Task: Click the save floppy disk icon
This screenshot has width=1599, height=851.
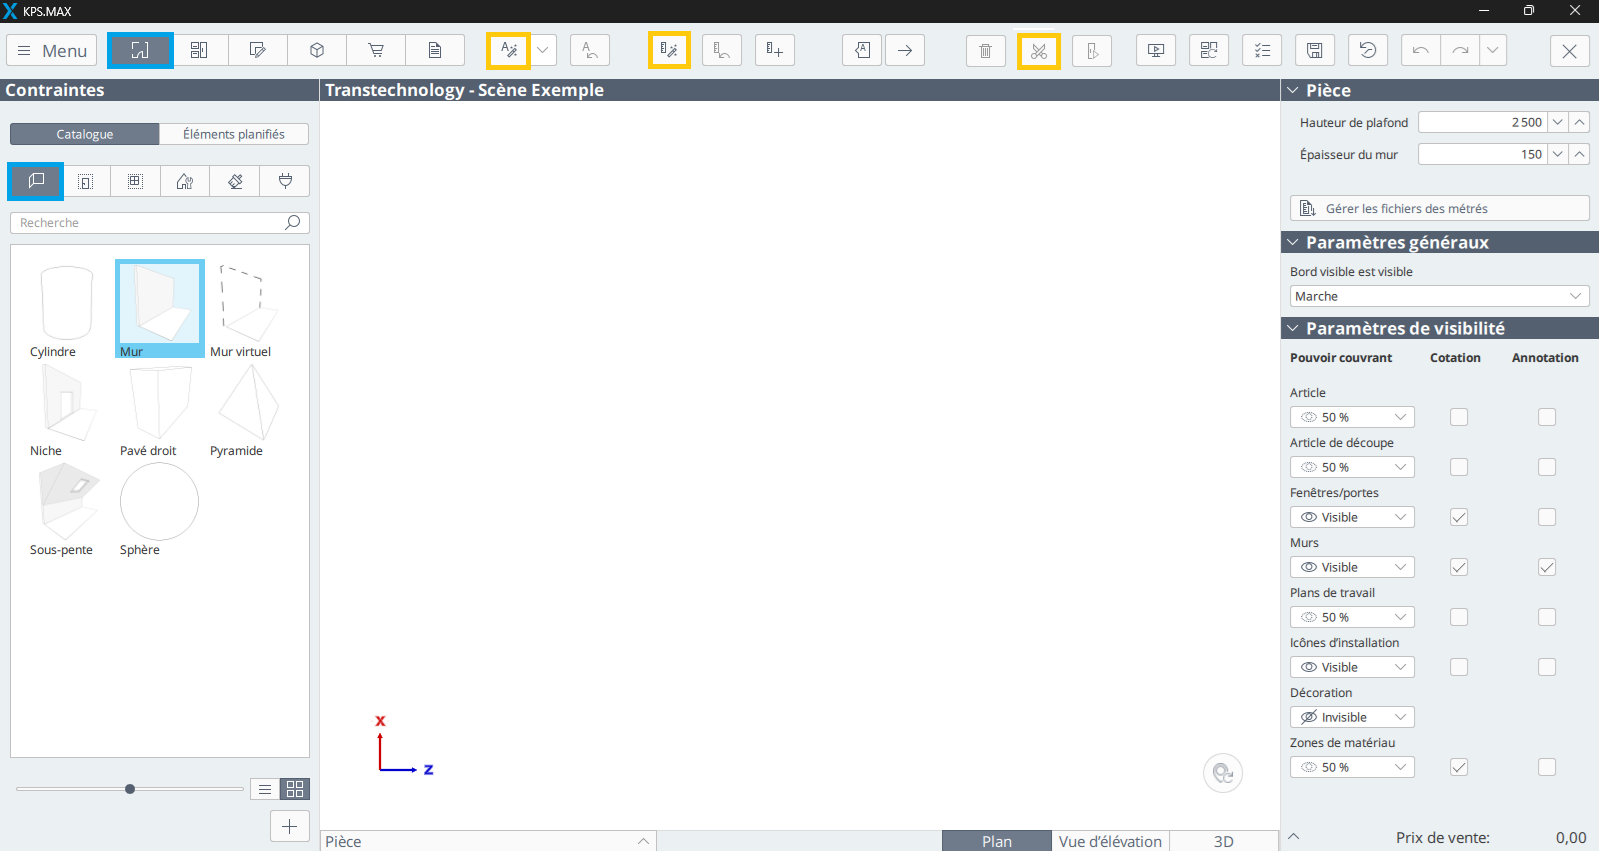Action: click(x=1315, y=50)
